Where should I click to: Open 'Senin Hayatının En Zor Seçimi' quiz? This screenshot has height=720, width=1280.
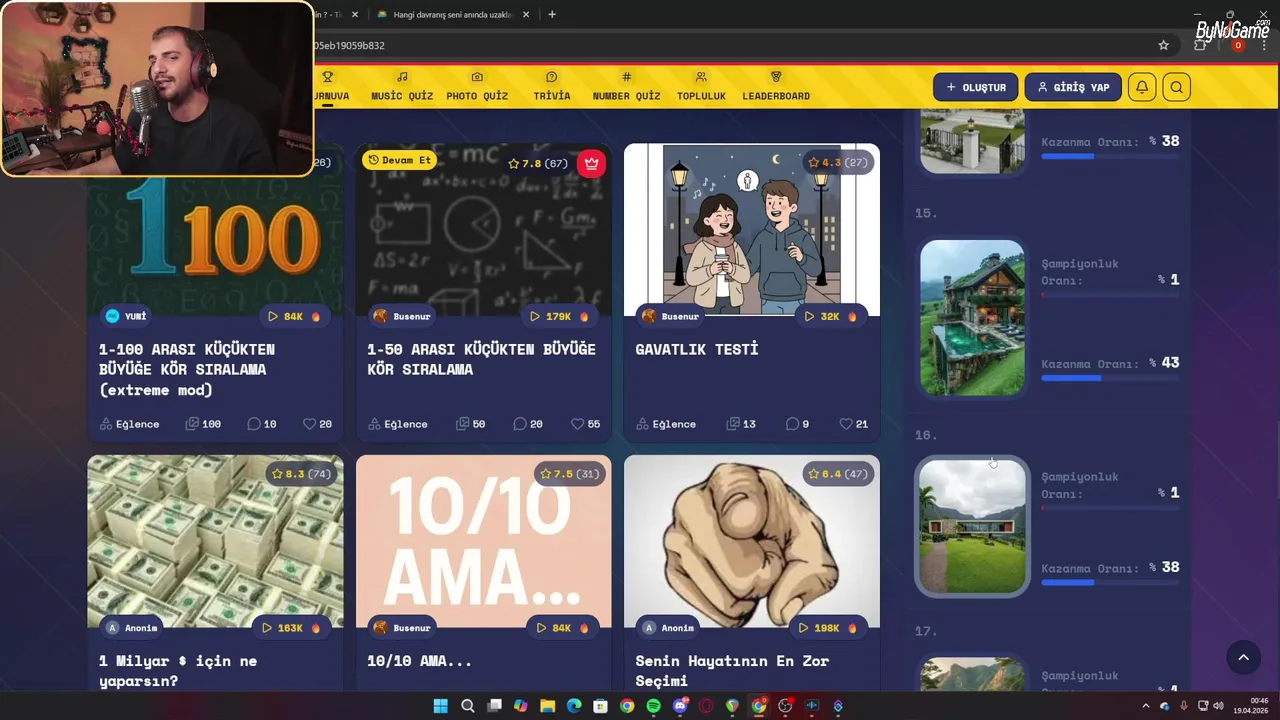pyautogui.click(x=732, y=671)
